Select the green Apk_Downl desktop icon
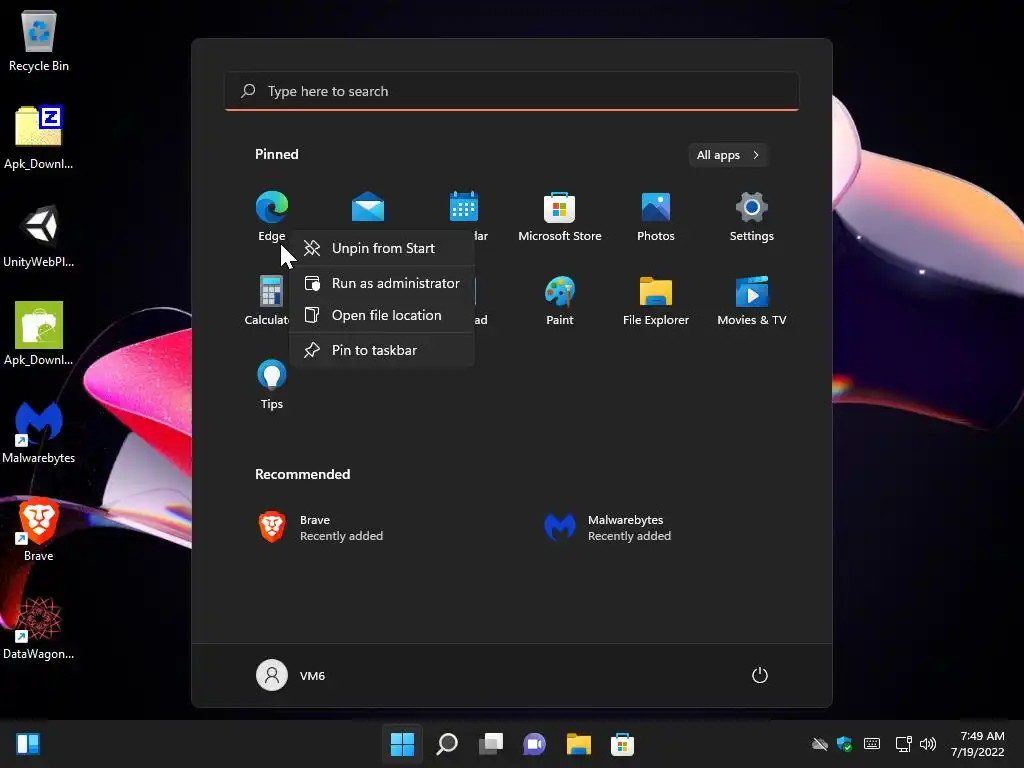1024x768 pixels. tap(39, 333)
